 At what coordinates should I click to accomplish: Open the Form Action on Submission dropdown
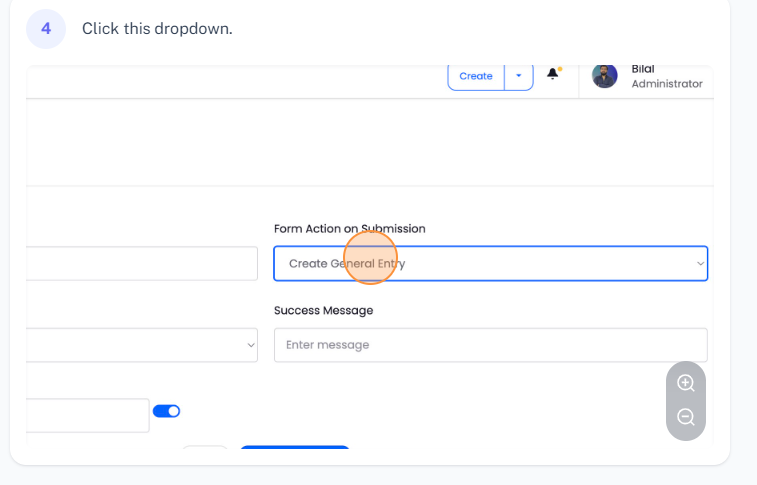click(490, 264)
